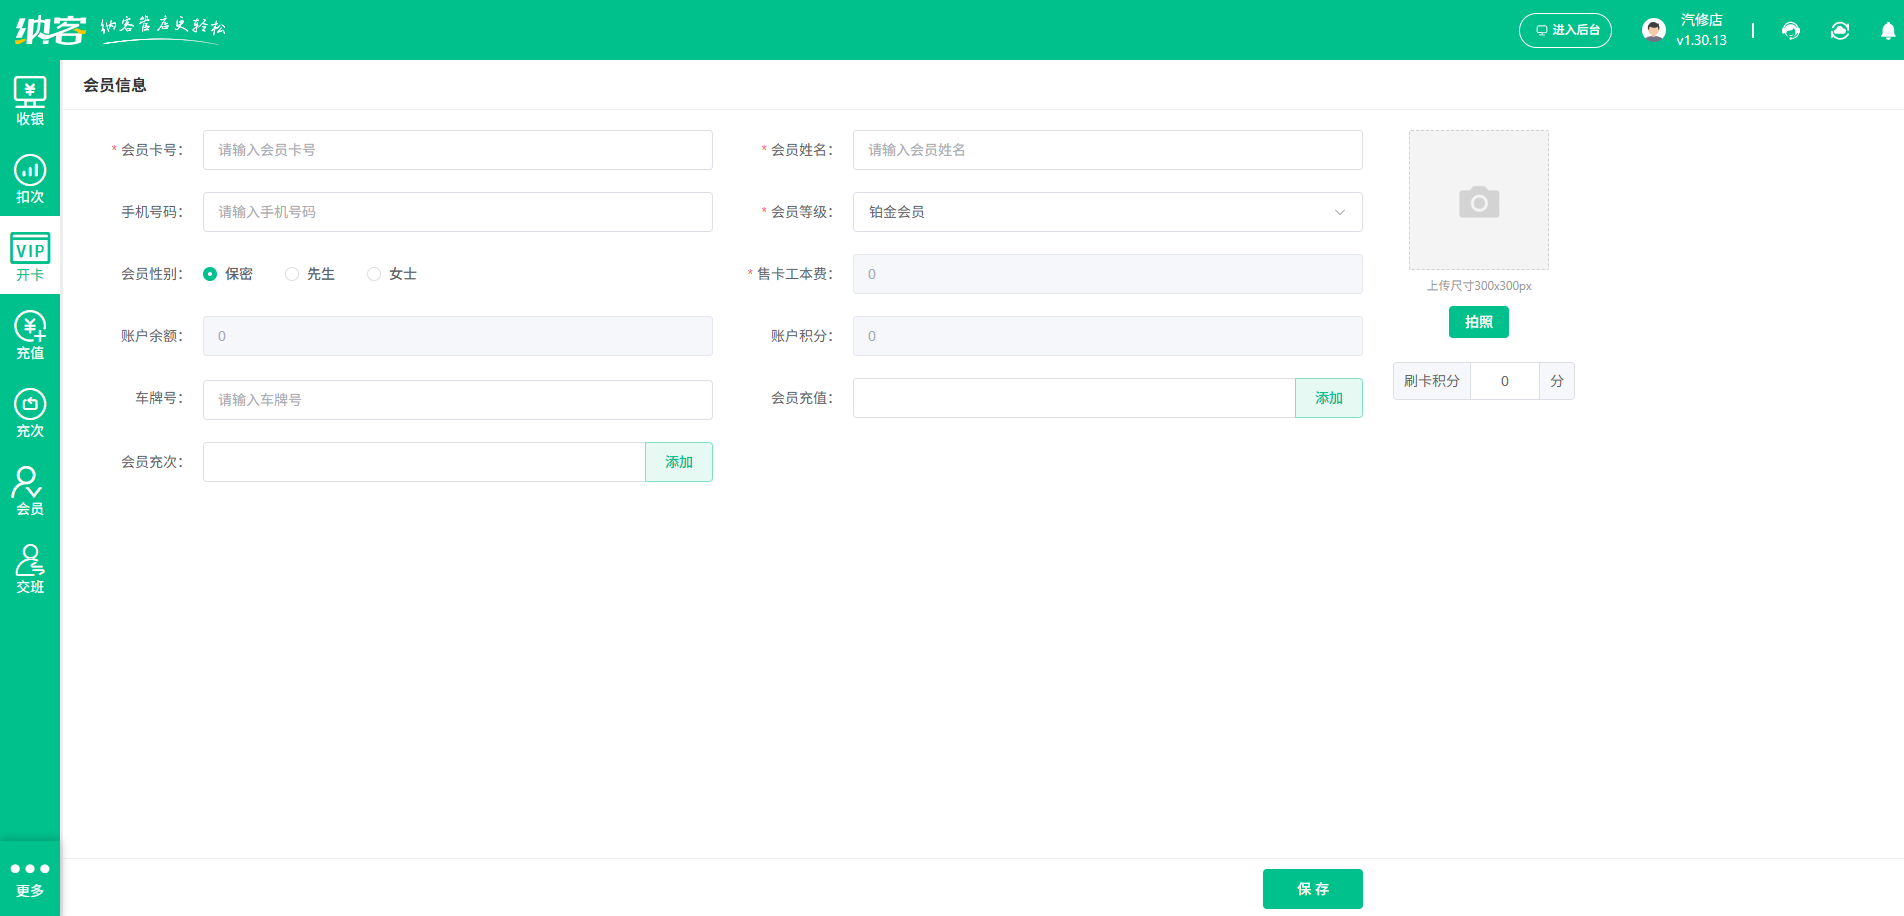Click the 拍照 take photo button
This screenshot has height=916, width=1904.
tap(1478, 322)
